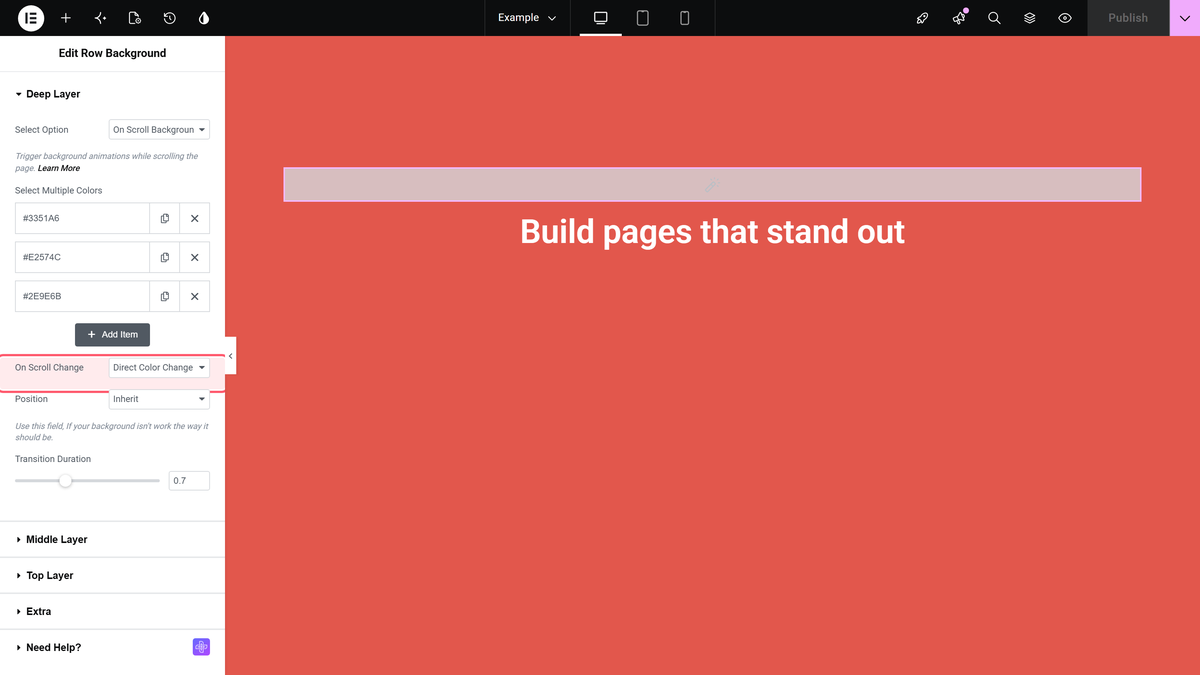1200x675 pixels.
Task: Open the What's New megaphone icon
Action: click(x=959, y=18)
